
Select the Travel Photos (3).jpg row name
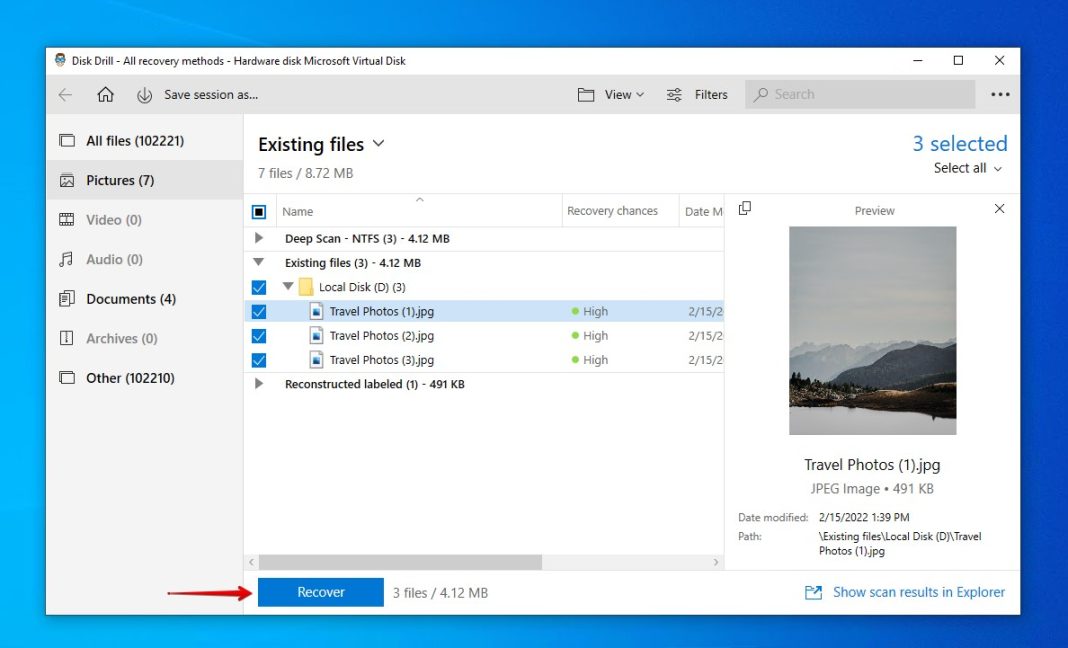click(x=381, y=360)
